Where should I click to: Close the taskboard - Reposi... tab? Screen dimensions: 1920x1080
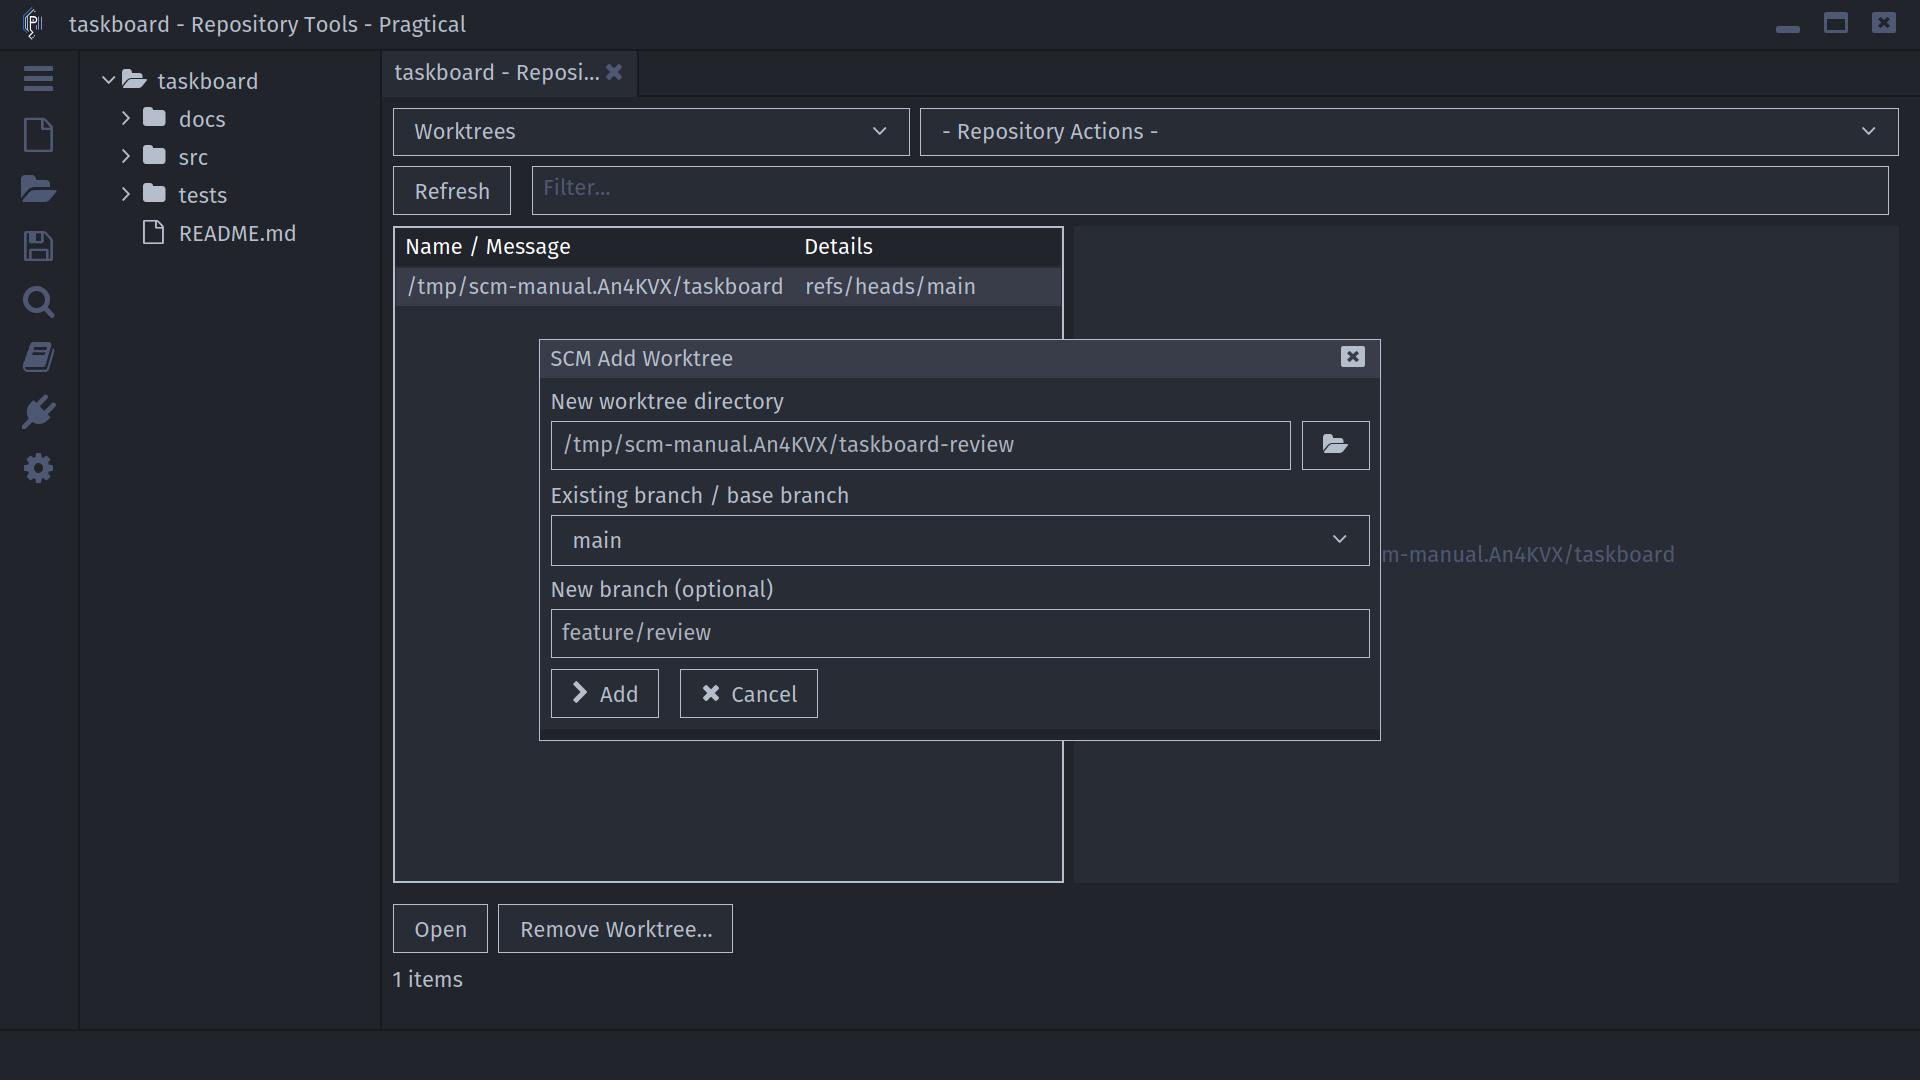coord(614,72)
